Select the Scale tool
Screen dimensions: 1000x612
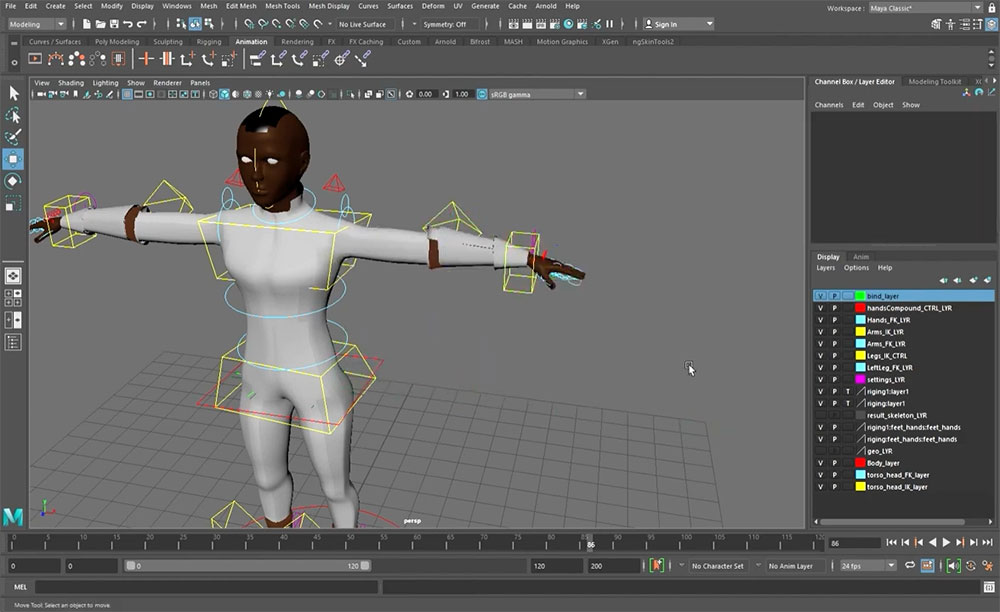[13, 203]
